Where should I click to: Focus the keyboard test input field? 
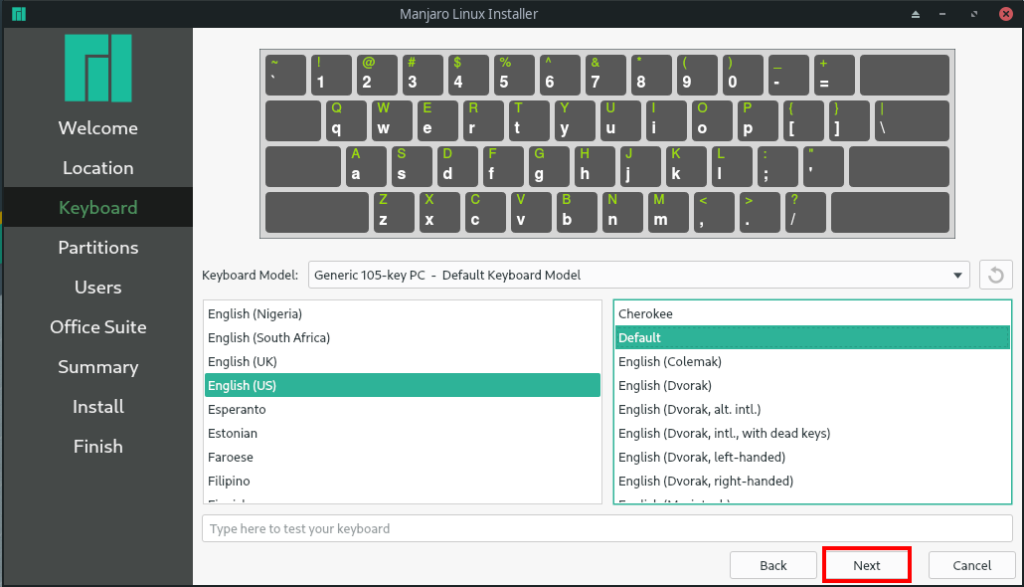tap(607, 528)
